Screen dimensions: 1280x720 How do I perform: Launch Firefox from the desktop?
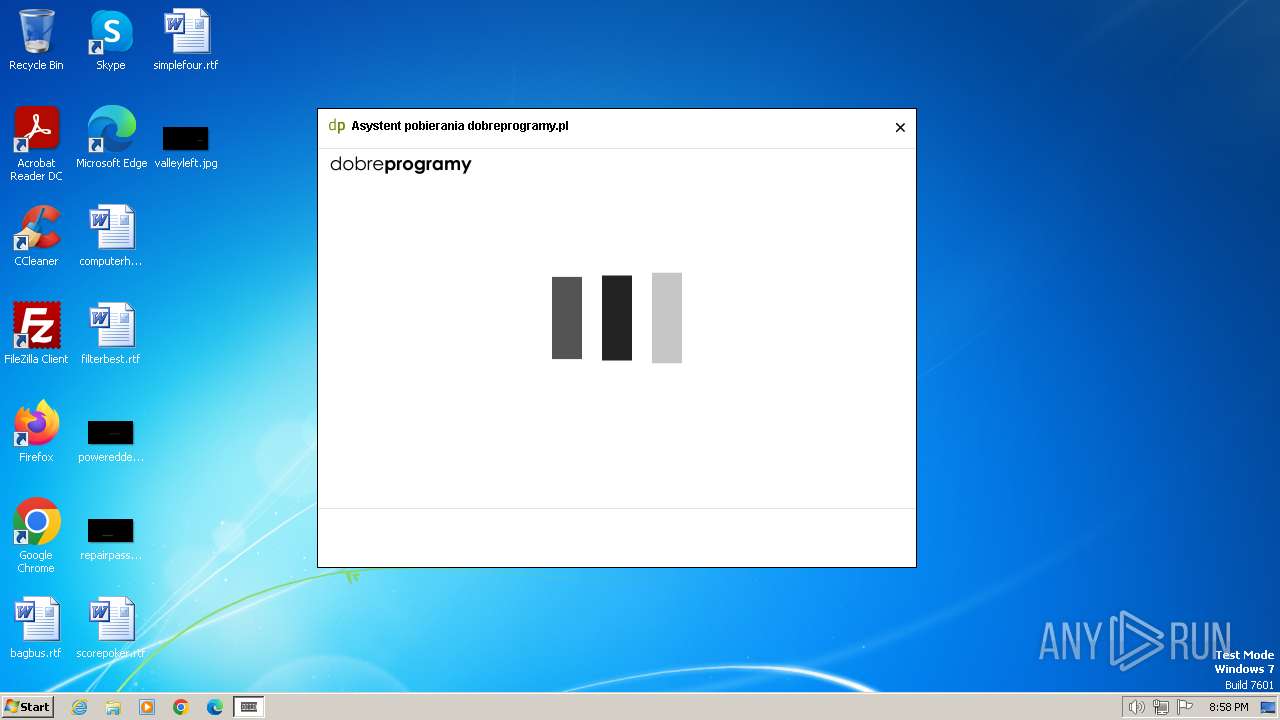tap(36, 432)
